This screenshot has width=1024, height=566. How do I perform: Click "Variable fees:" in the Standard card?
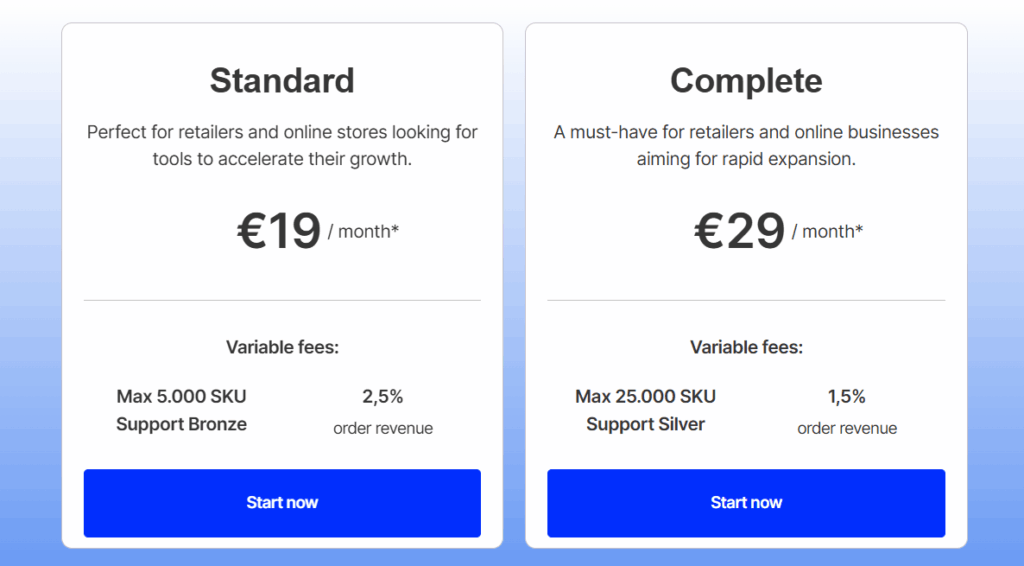[282, 348]
